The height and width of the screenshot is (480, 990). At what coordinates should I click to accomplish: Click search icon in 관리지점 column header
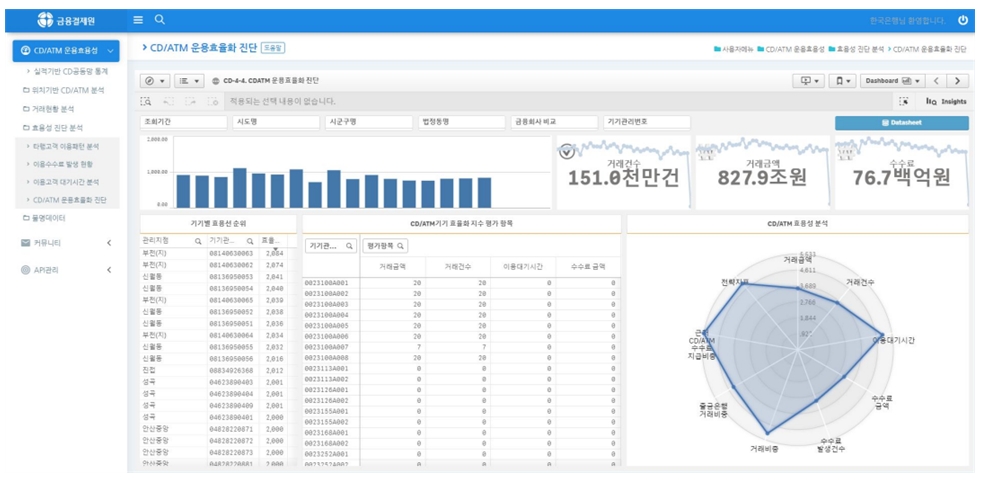197,241
